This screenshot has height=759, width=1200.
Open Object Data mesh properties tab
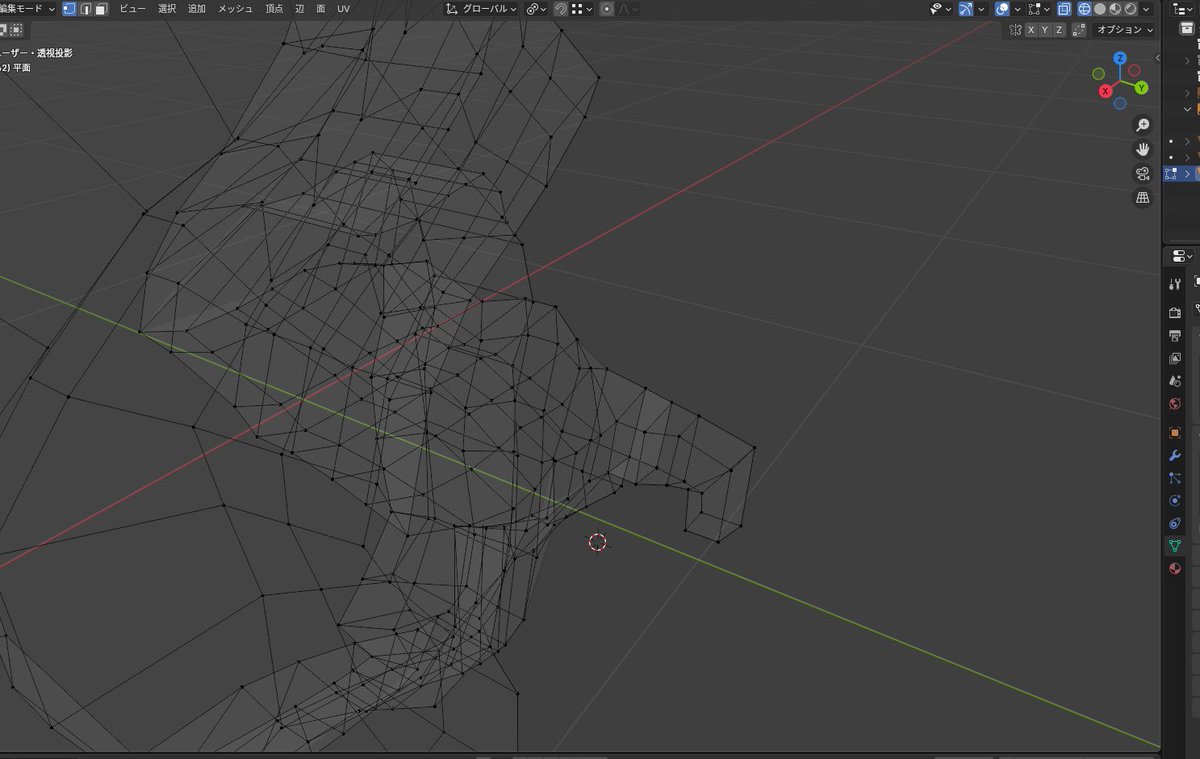coord(1175,546)
